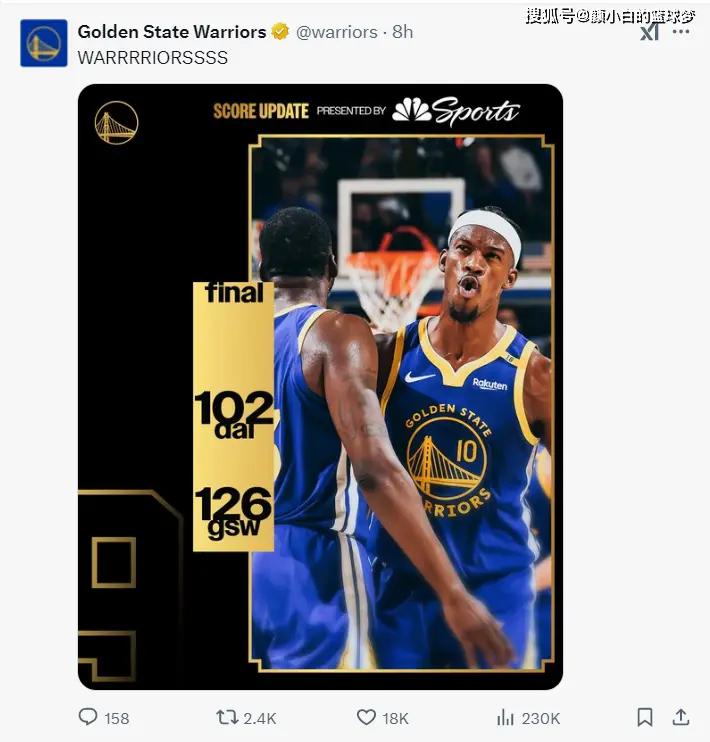
Task: Open the @warriors handle link
Action: coord(337,32)
